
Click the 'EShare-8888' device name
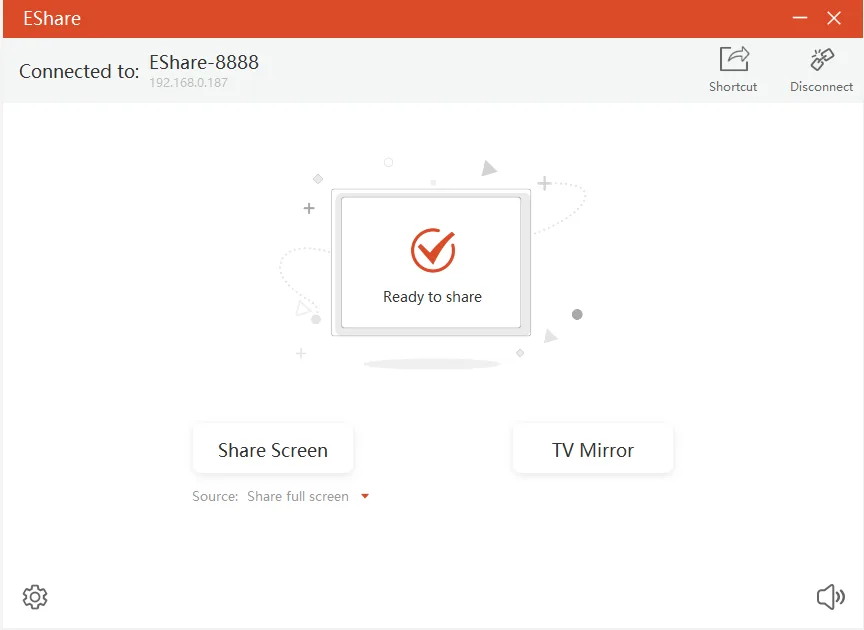pyautogui.click(x=204, y=62)
